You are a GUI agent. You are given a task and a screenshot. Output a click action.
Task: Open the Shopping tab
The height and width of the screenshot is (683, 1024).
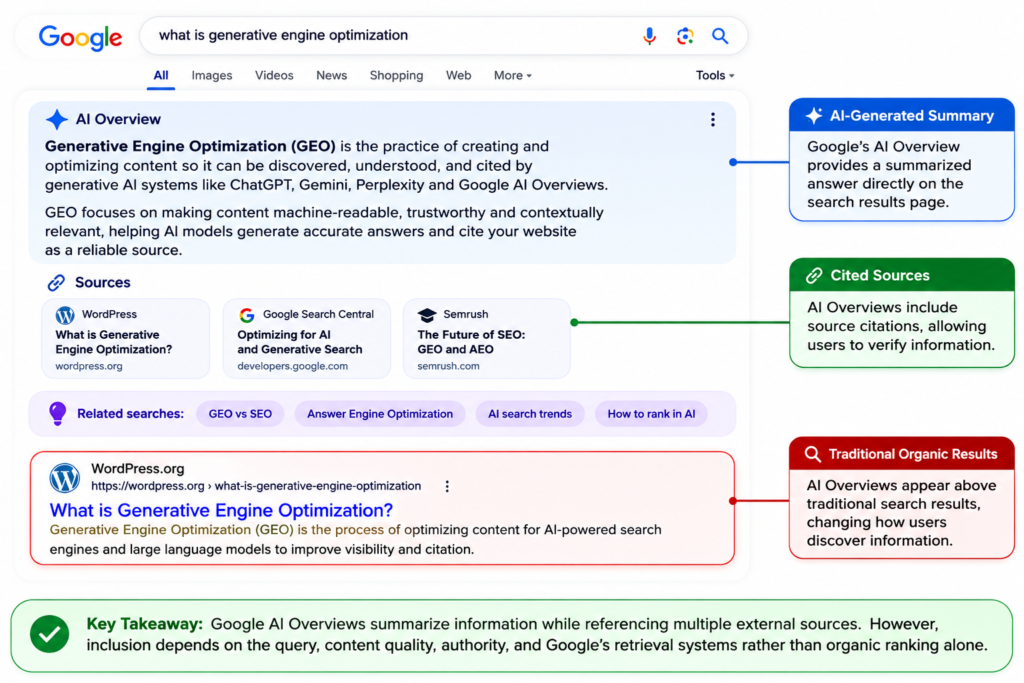396,76
